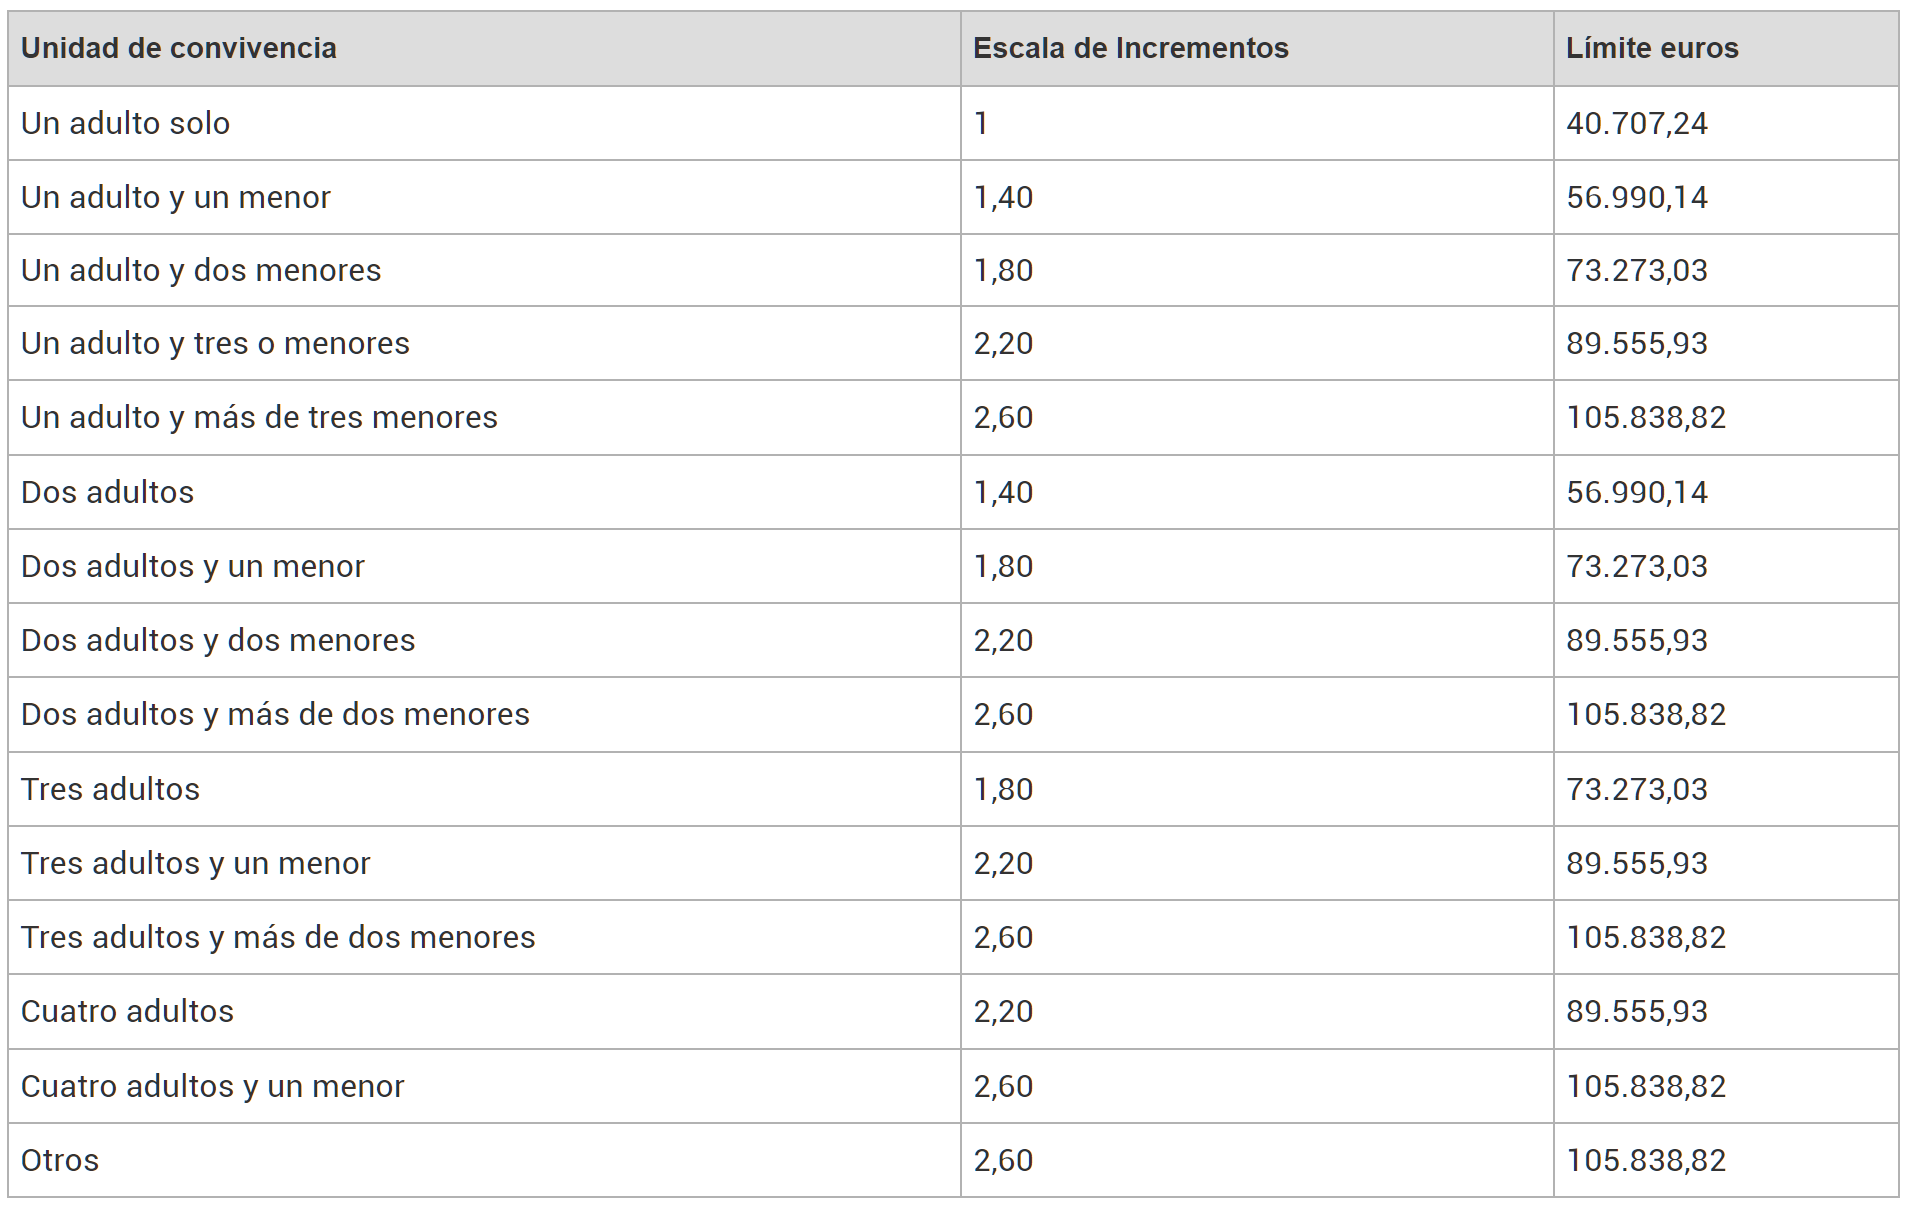Click the 'Cuatro adultos' row label

point(127,1011)
